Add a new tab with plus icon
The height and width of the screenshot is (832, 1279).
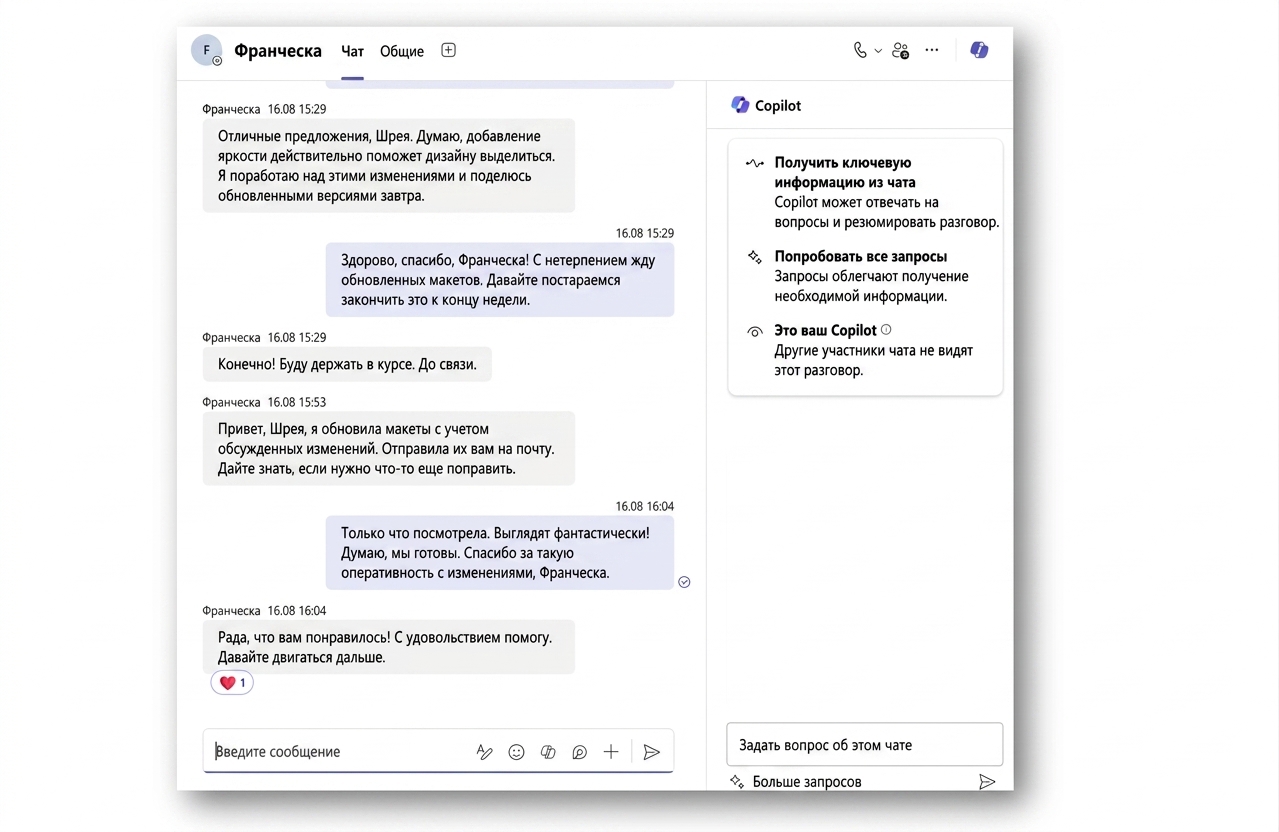[449, 50]
